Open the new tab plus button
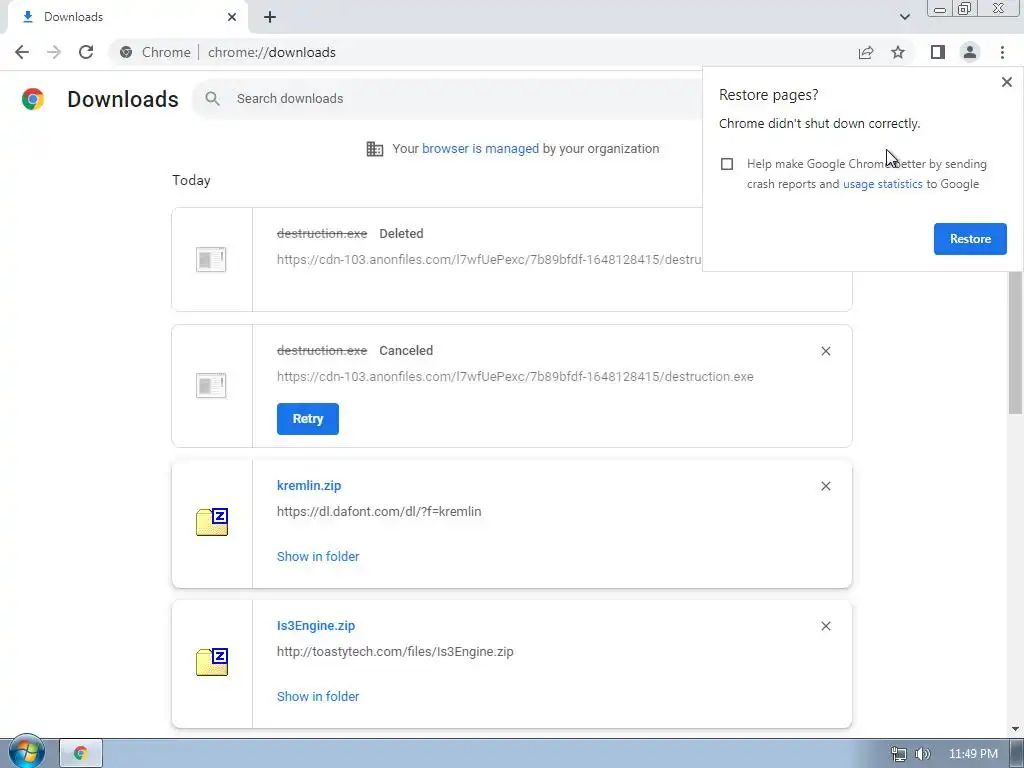This screenshot has height=768, width=1024. click(x=270, y=17)
